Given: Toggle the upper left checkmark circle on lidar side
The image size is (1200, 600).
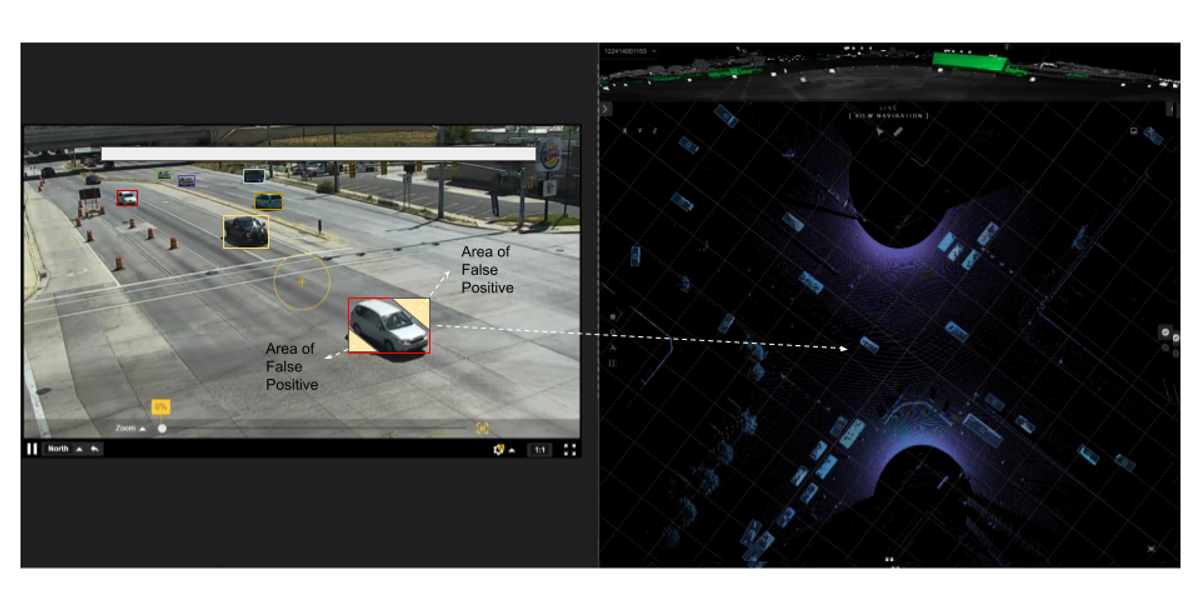Looking at the screenshot, I should click(1165, 332).
